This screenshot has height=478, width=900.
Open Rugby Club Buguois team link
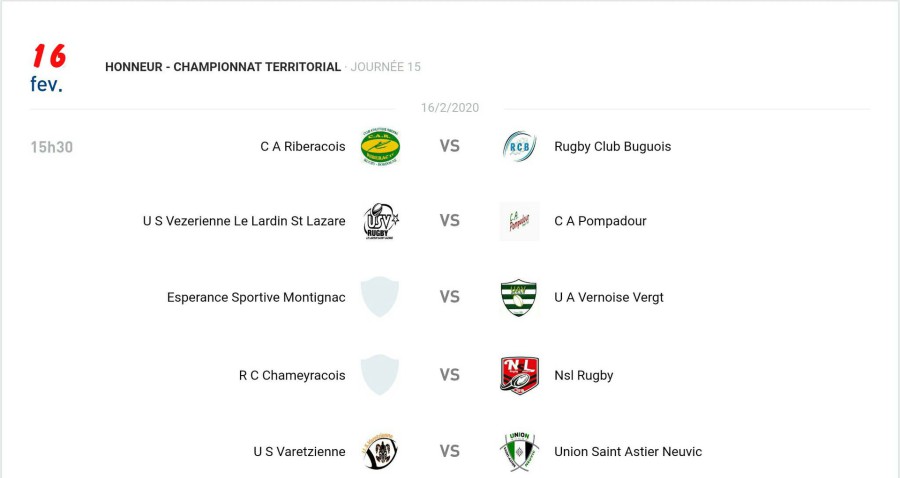[x=612, y=147]
